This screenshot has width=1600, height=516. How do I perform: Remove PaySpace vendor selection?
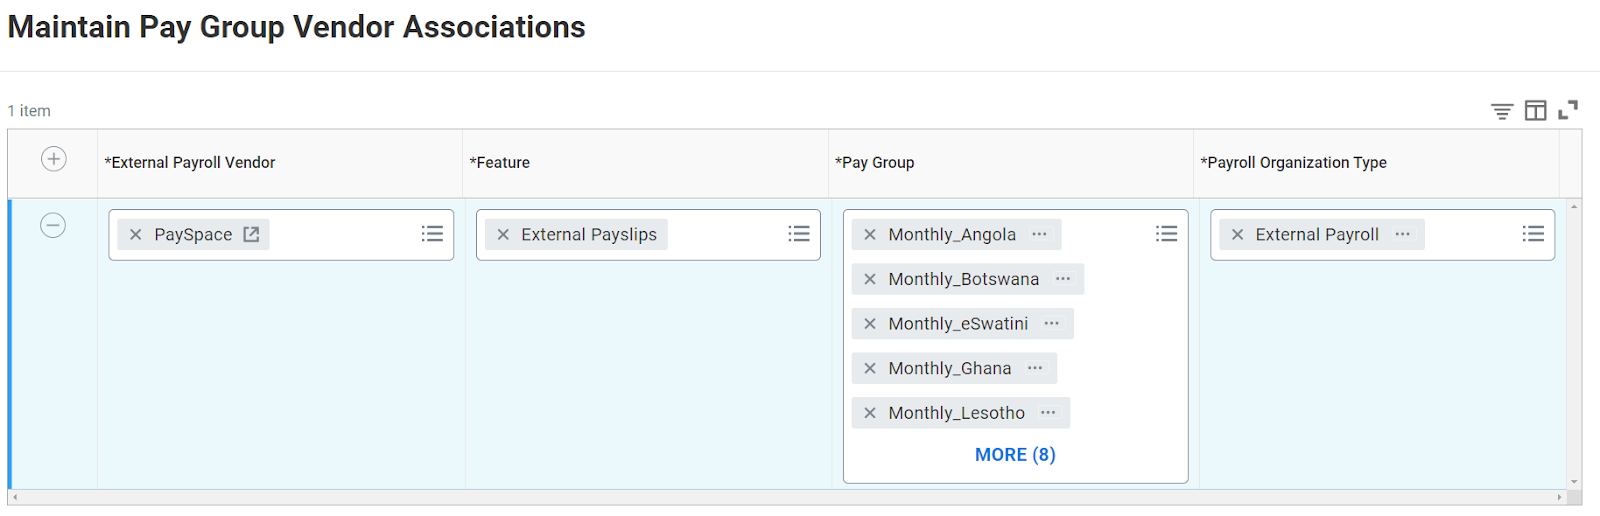[x=136, y=235]
